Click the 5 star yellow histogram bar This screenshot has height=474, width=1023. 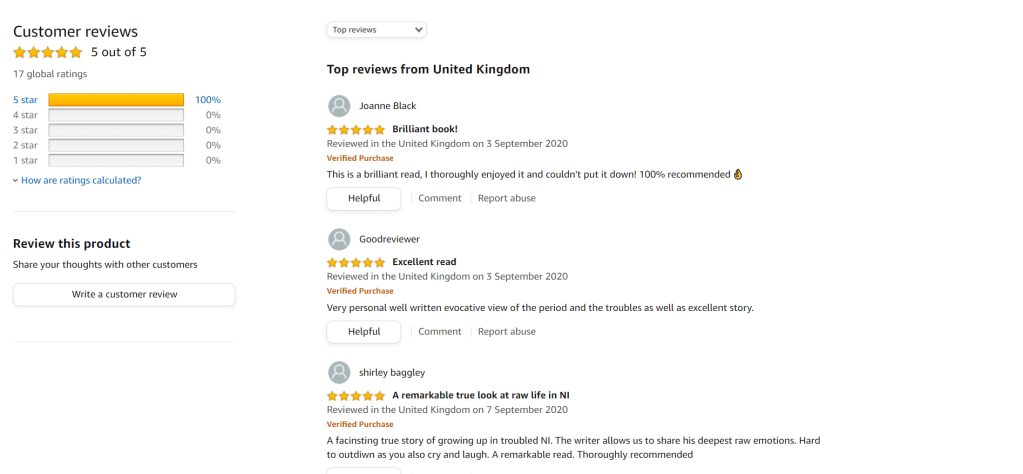pyautogui.click(x=116, y=100)
